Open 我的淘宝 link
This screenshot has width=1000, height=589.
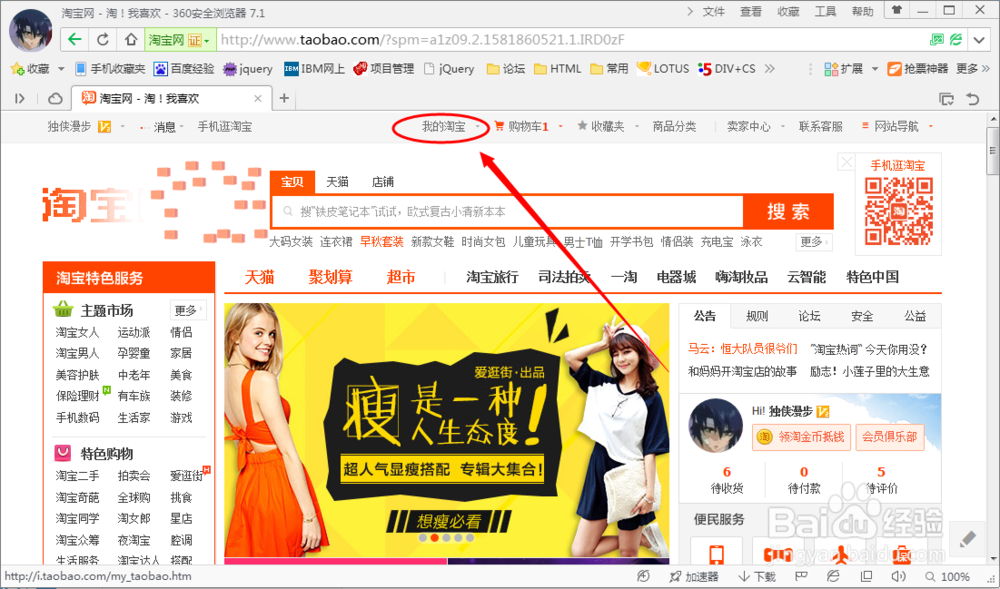point(443,127)
